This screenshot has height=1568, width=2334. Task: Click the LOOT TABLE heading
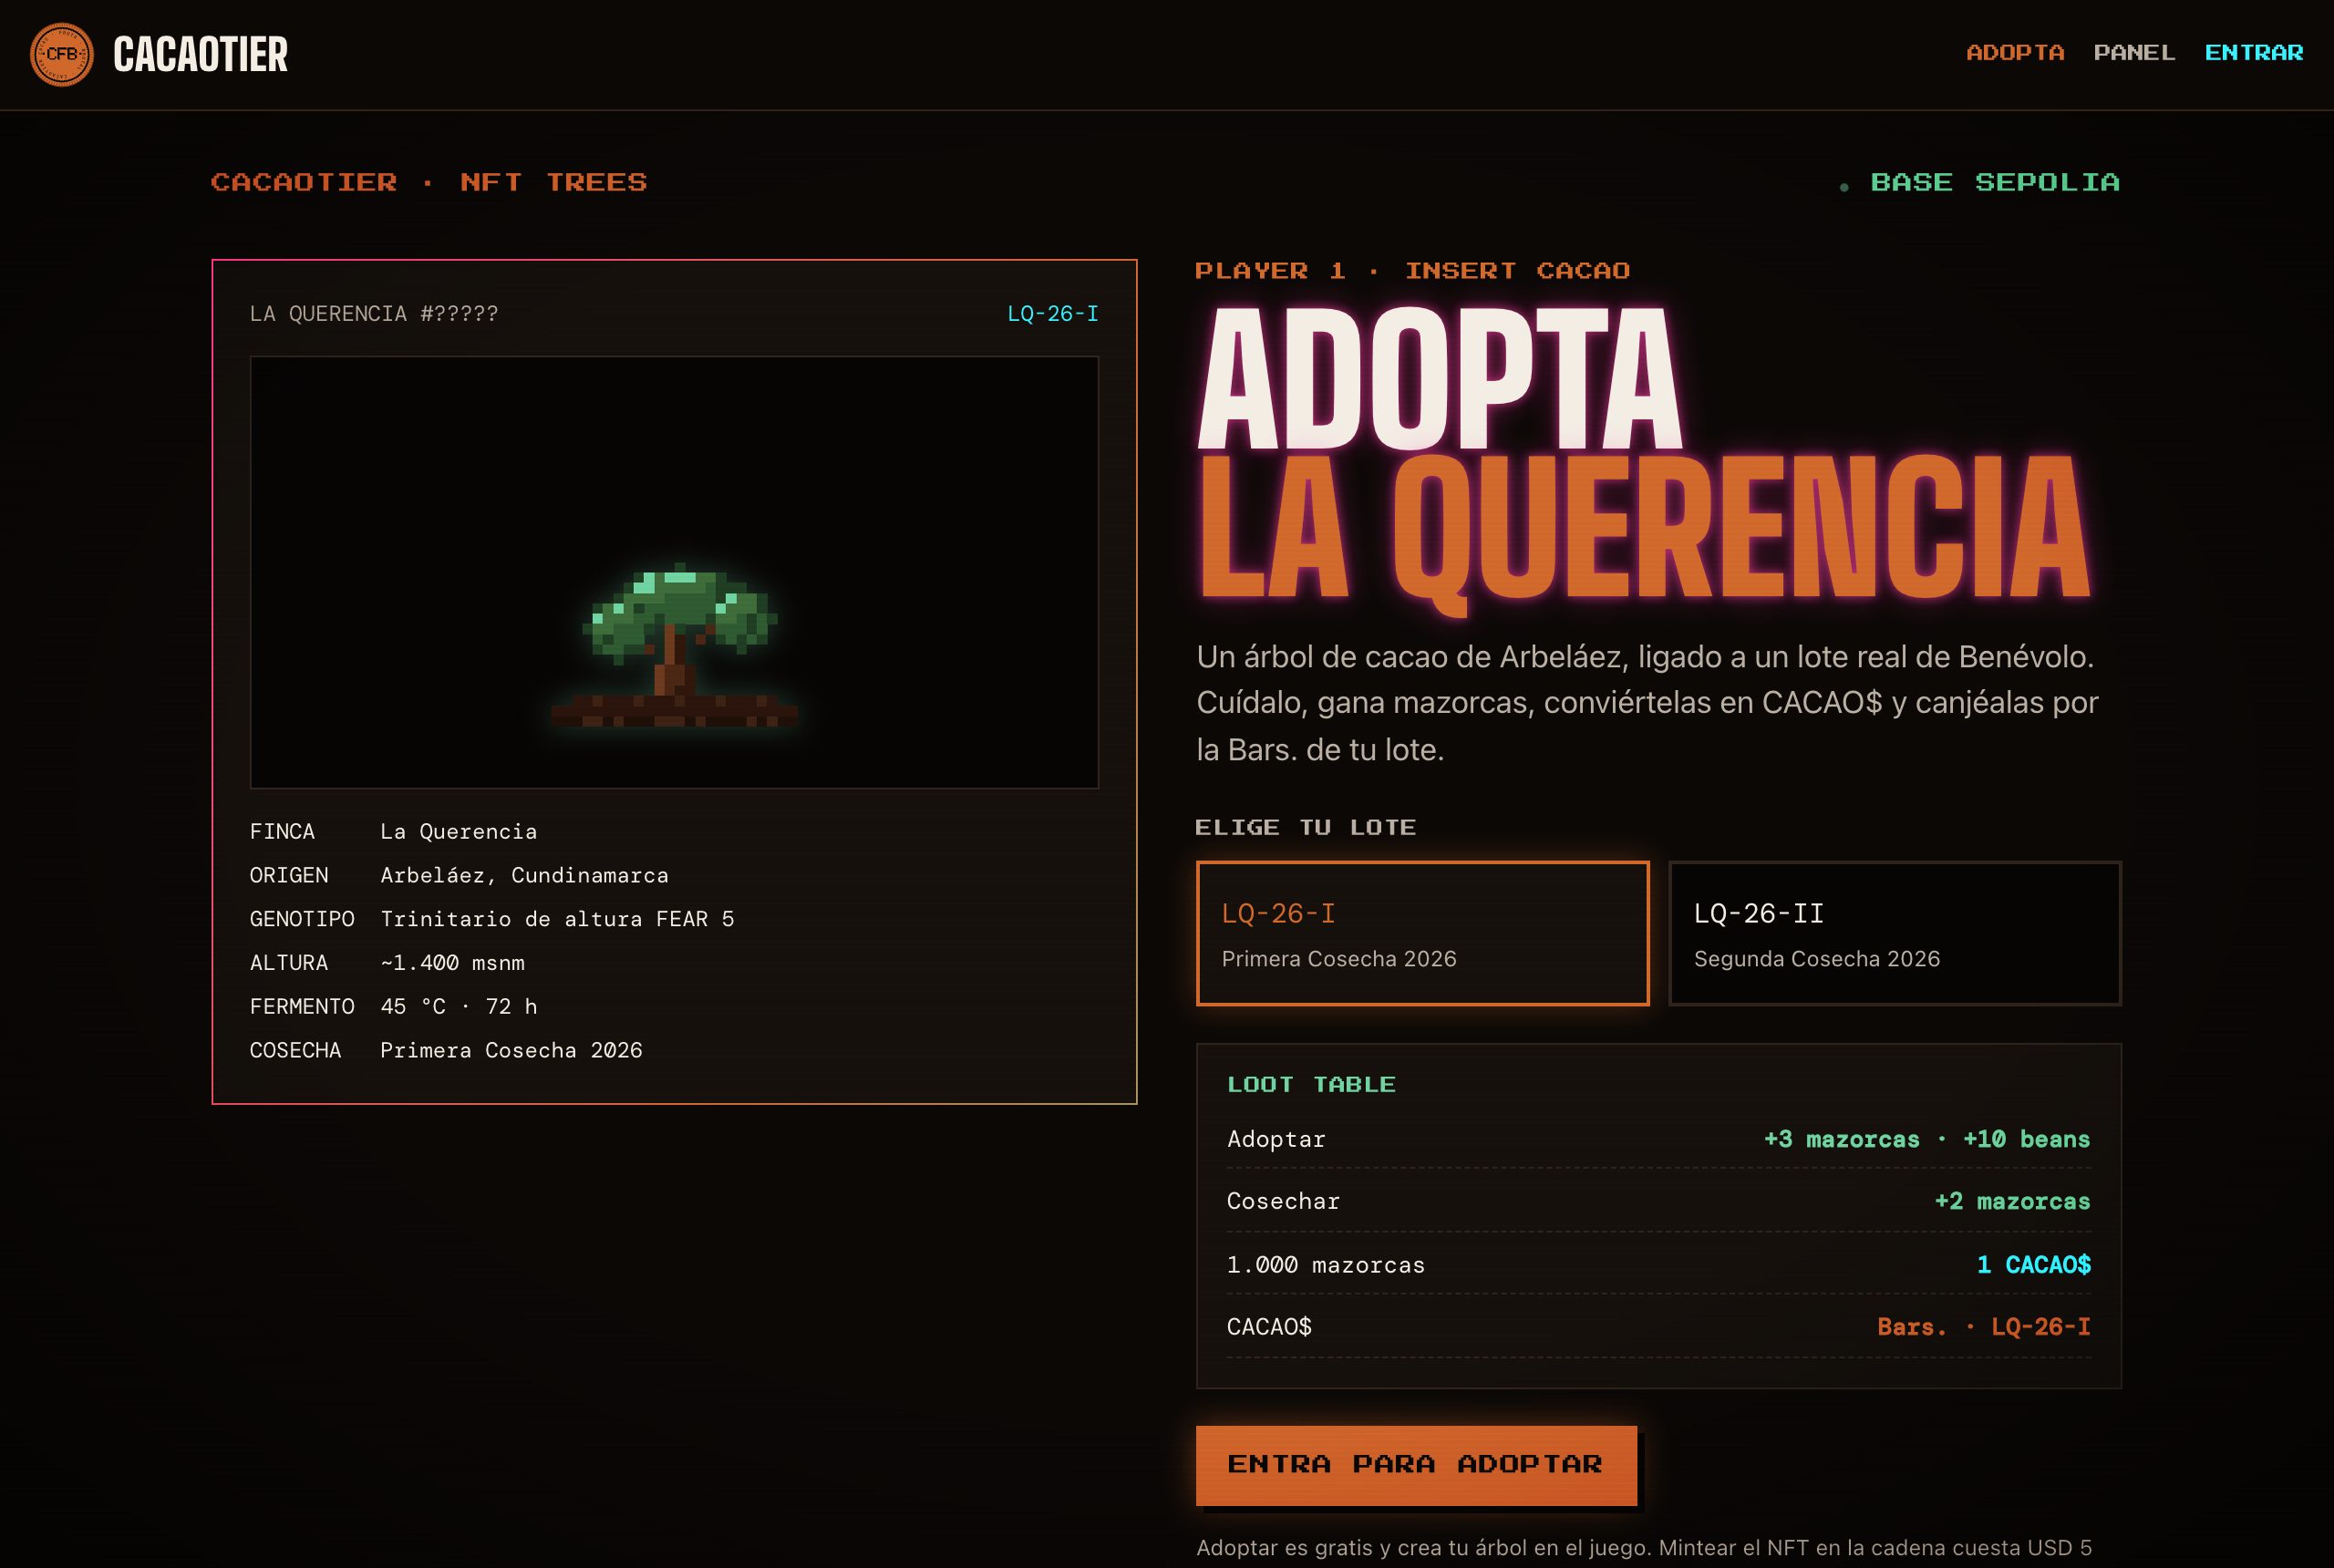1311,1085
